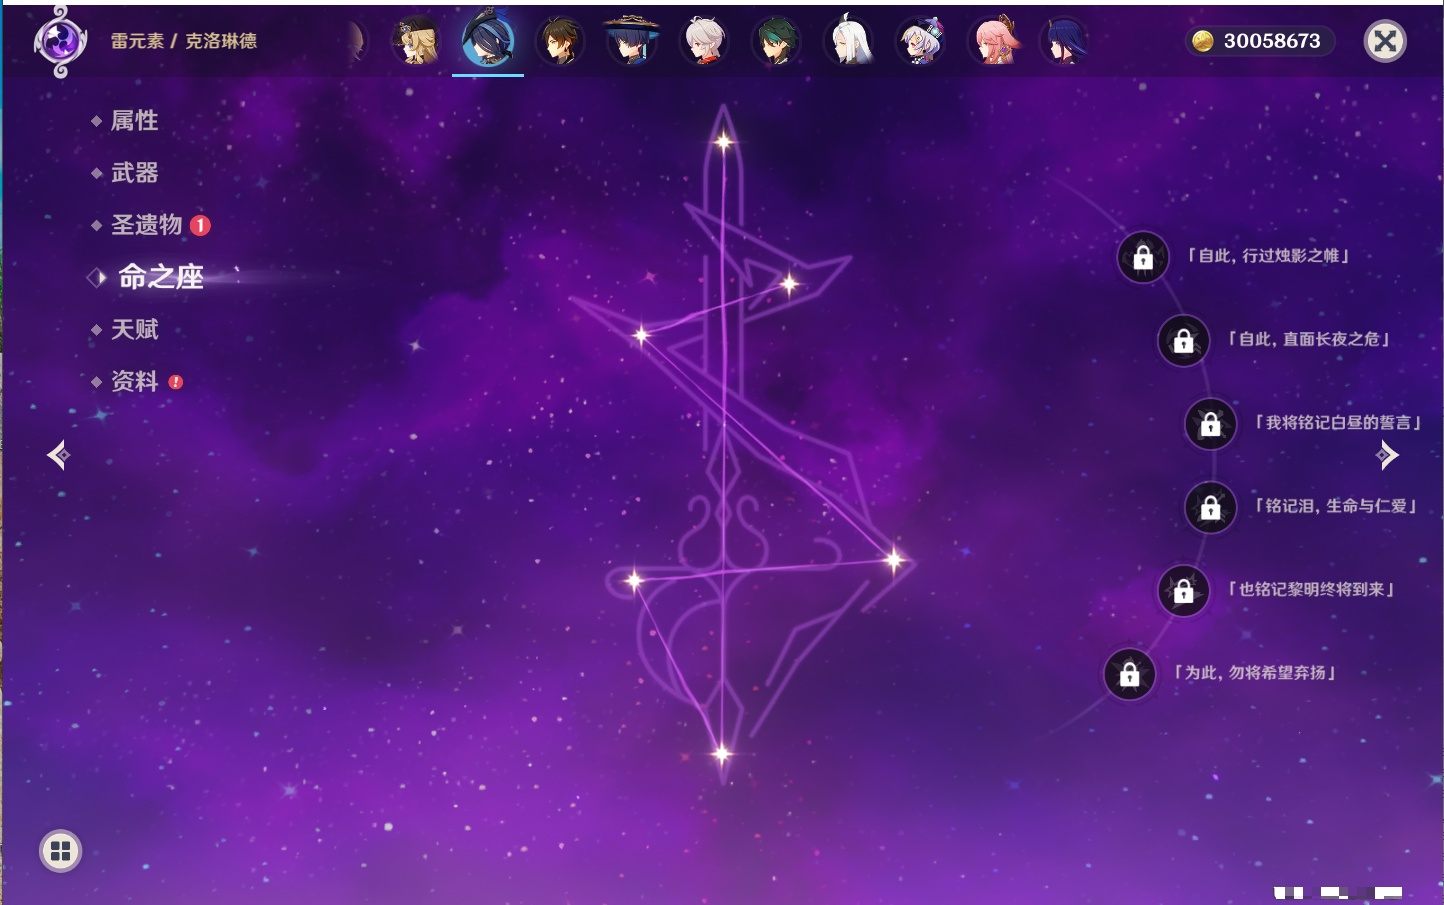
Task: Go to next character with right arrow
Action: 1387,455
